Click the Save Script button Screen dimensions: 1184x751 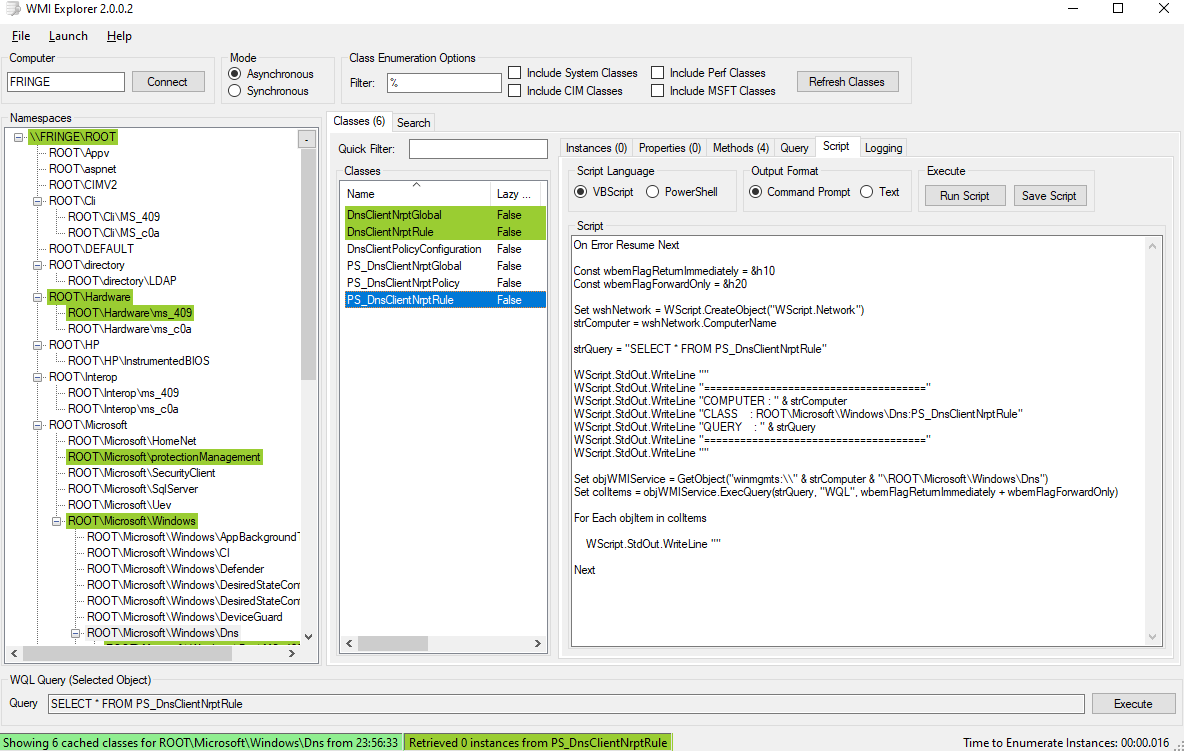[1050, 196]
